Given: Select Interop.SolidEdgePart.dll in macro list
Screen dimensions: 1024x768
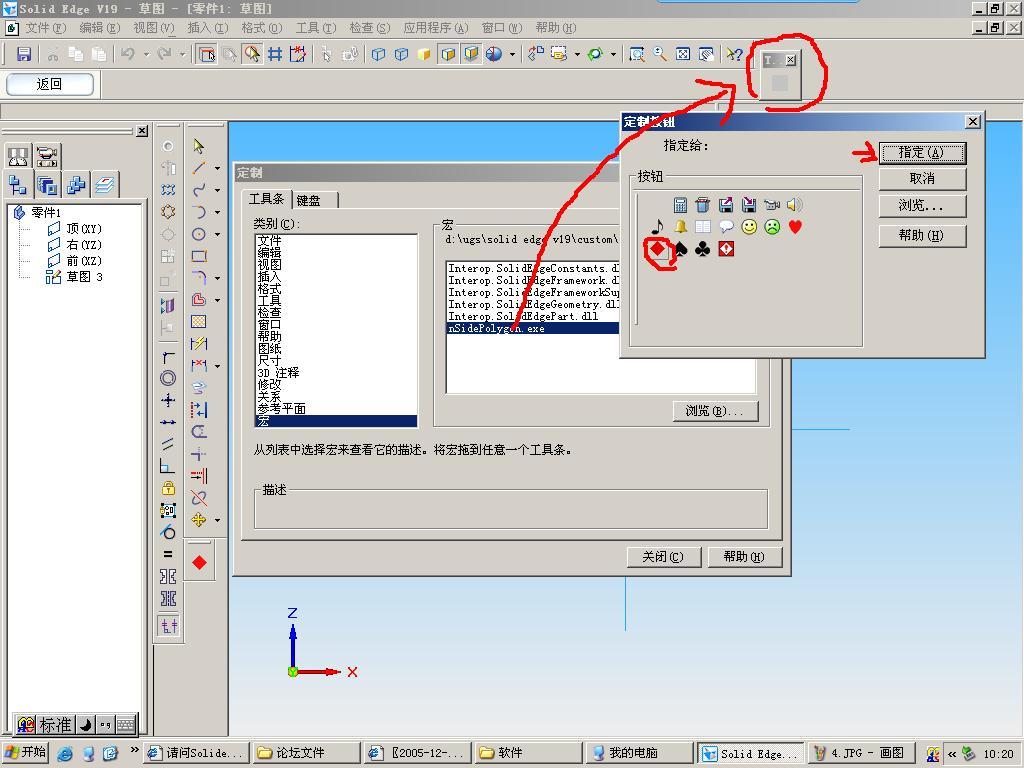Looking at the screenshot, I should [x=523, y=316].
